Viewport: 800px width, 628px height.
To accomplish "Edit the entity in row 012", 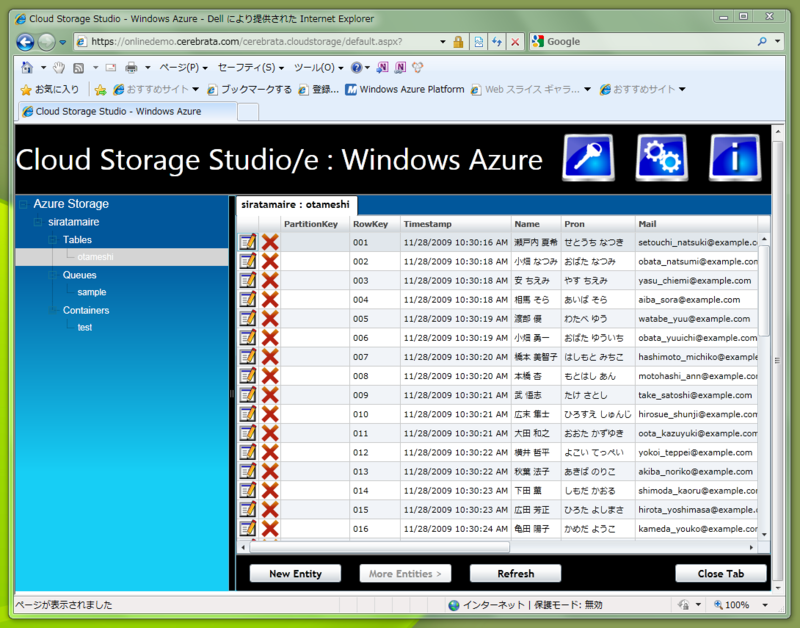I will coord(248,453).
